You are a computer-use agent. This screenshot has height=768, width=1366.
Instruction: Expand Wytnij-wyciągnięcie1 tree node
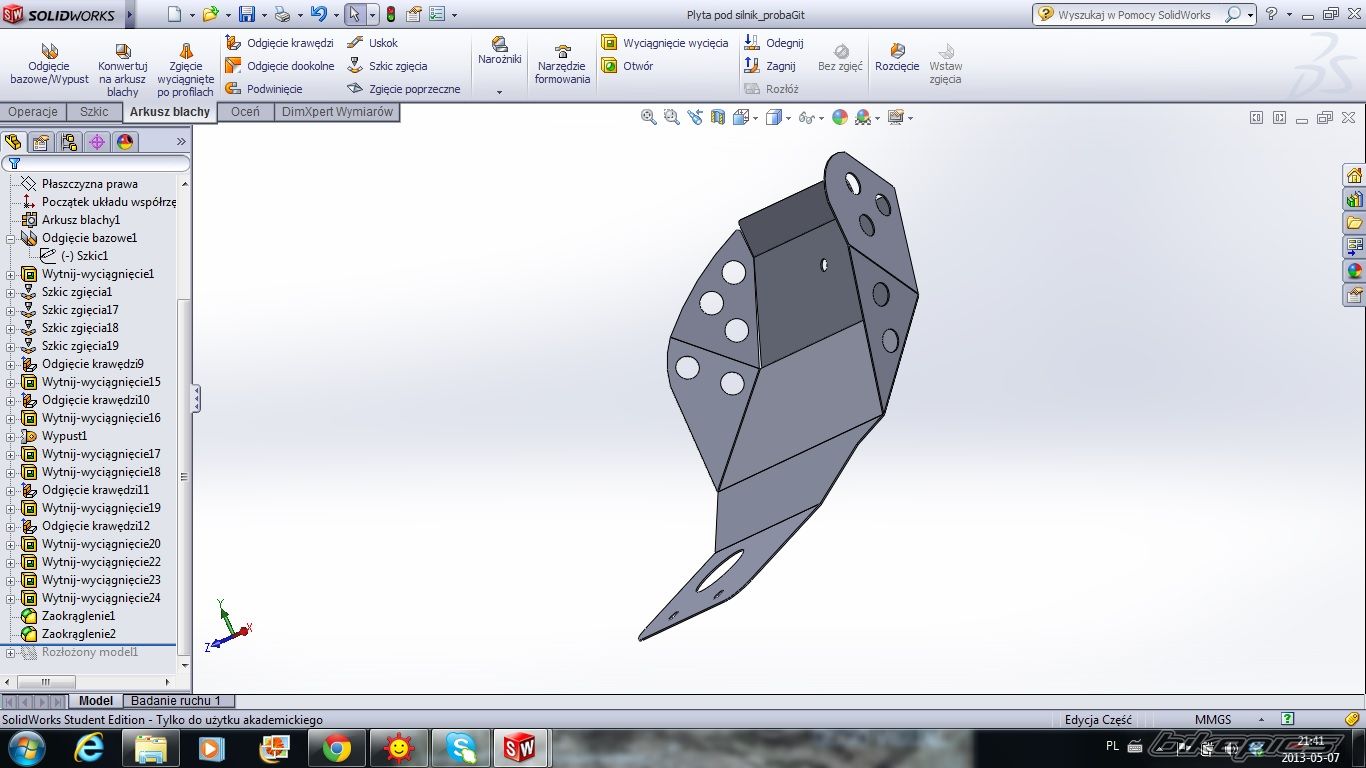[11, 274]
